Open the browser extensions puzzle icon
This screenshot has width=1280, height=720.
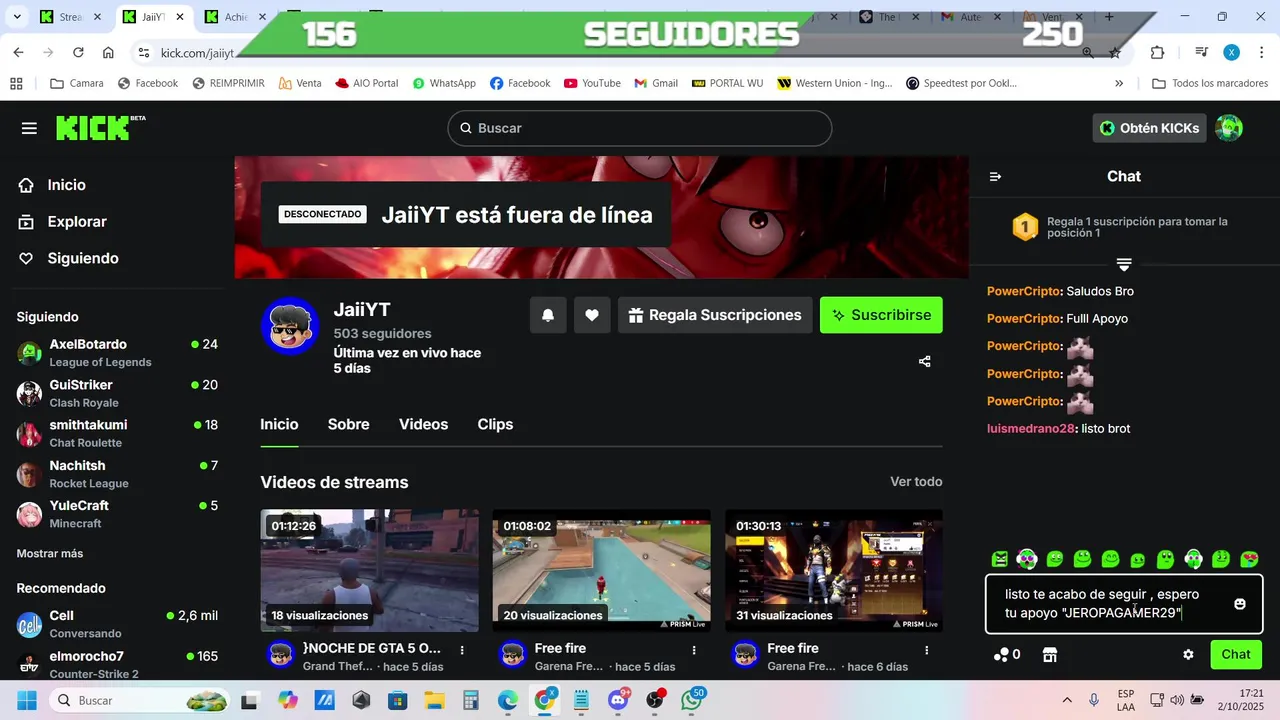pyautogui.click(x=1157, y=53)
